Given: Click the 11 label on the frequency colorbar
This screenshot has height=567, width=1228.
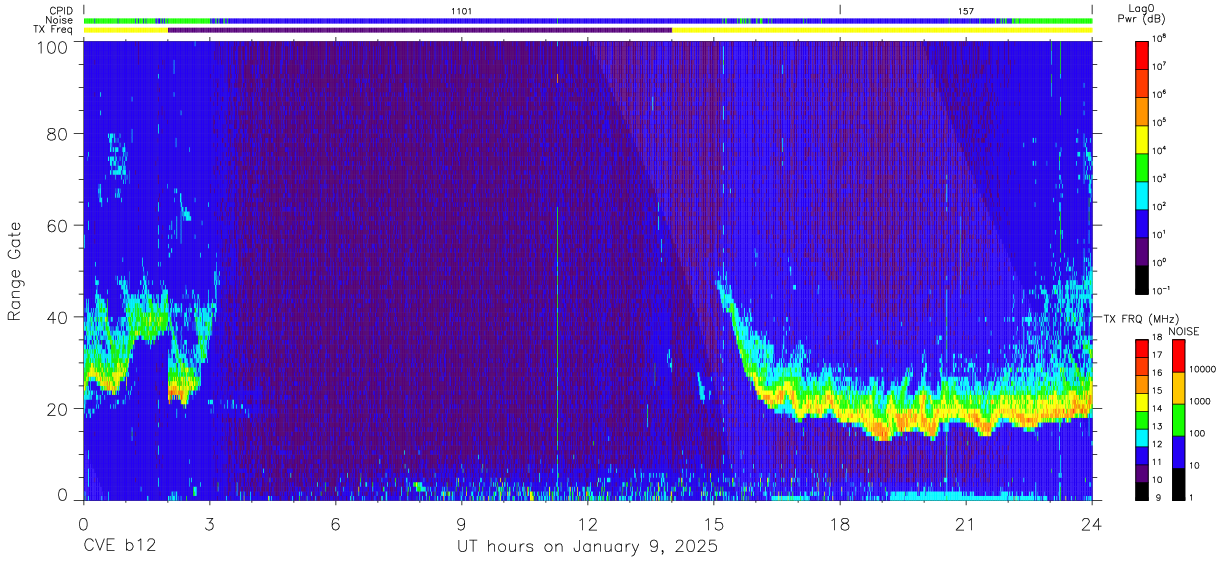Looking at the screenshot, I should (x=1157, y=463).
